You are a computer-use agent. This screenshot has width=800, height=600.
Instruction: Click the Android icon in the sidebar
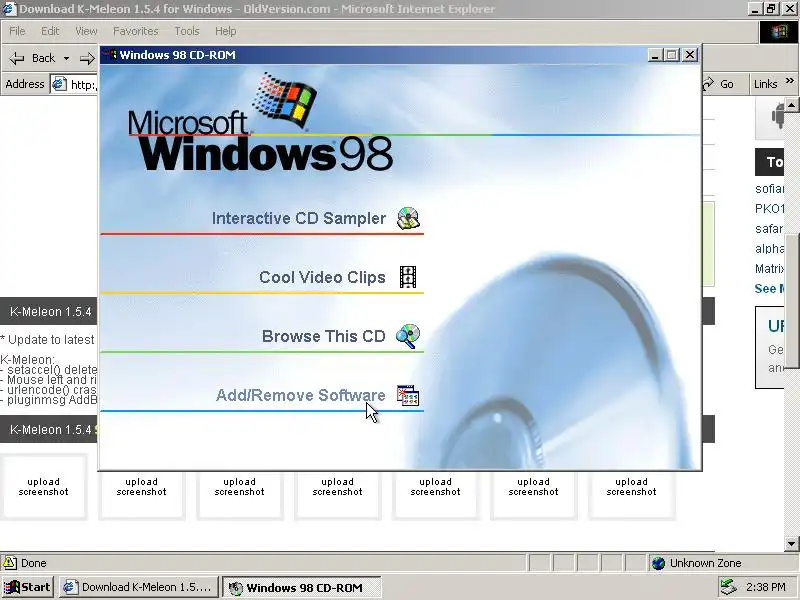click(777, 116)
